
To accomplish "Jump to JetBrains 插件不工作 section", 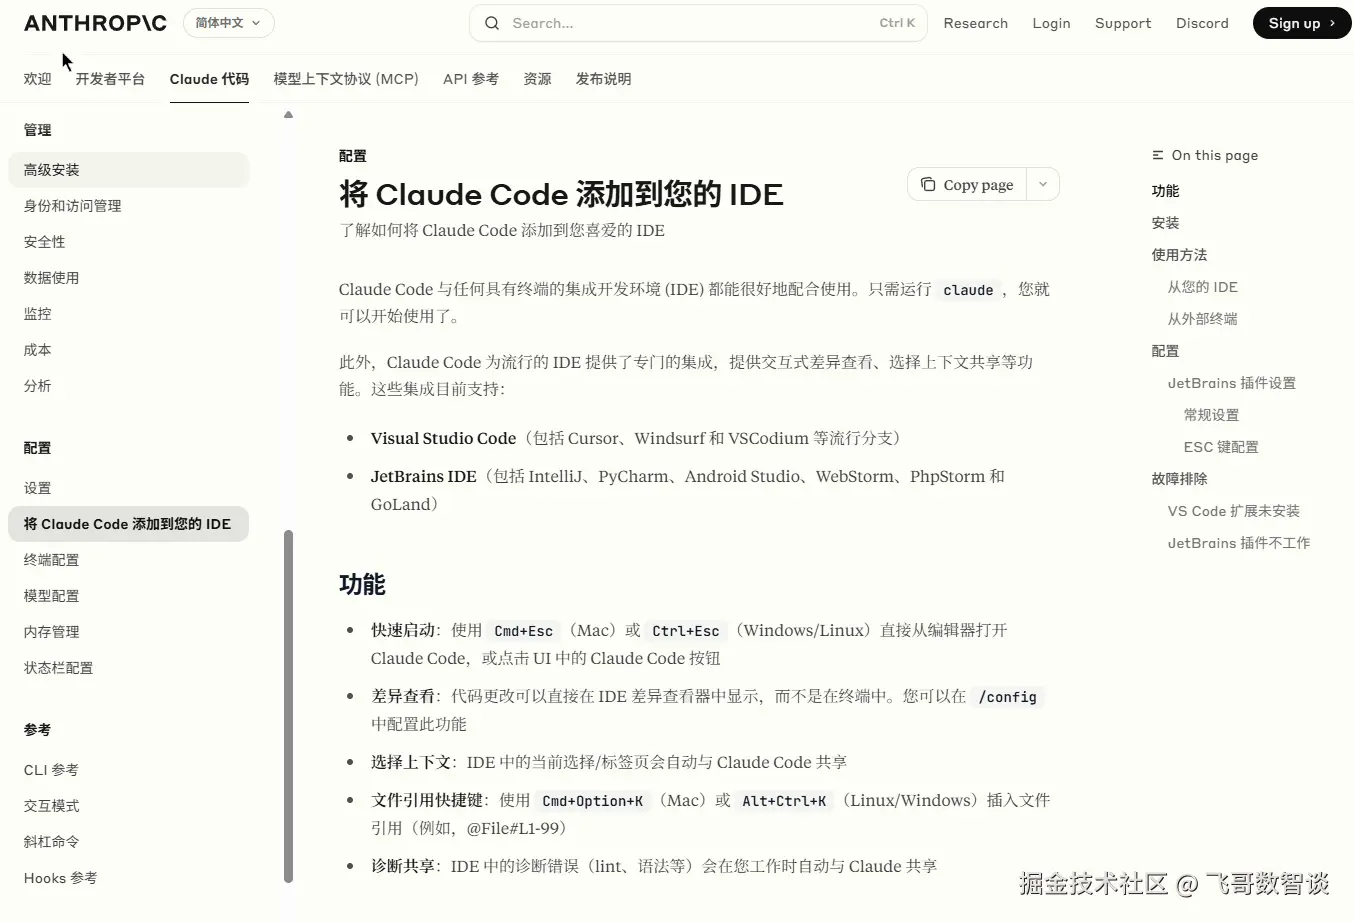I will [x=1239, y=543].
